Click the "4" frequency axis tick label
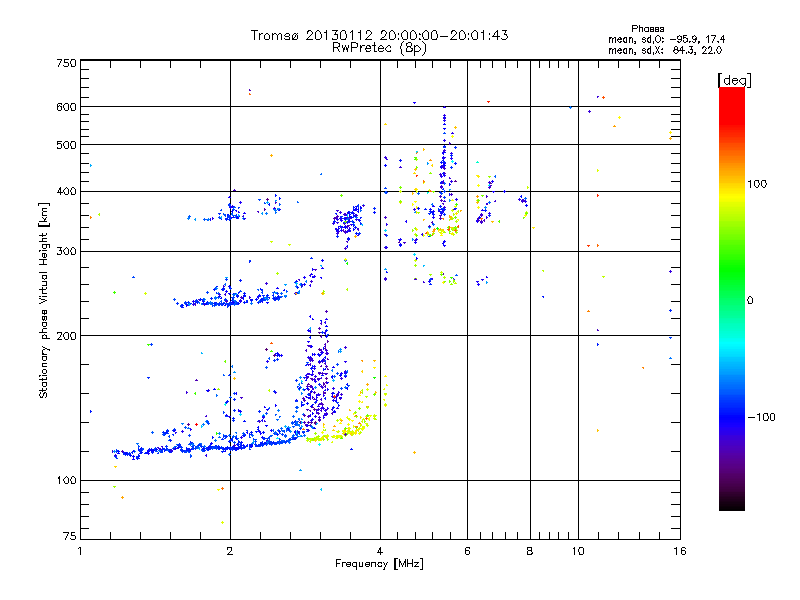 (x=380, y=551)
